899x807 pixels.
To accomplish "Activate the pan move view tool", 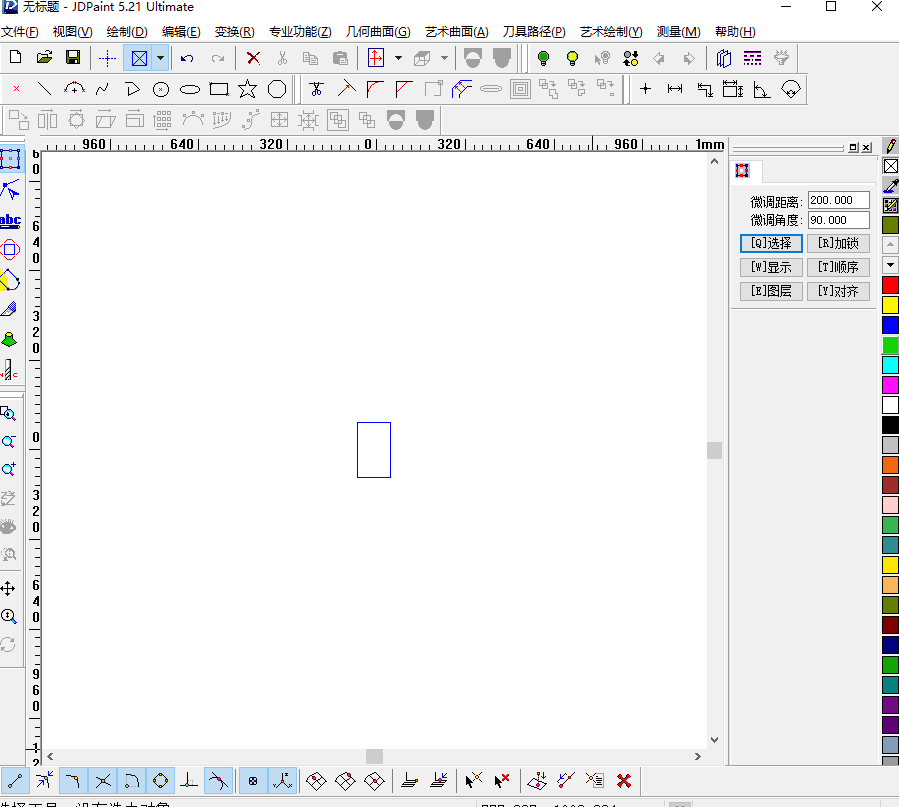I will (8, 589).
